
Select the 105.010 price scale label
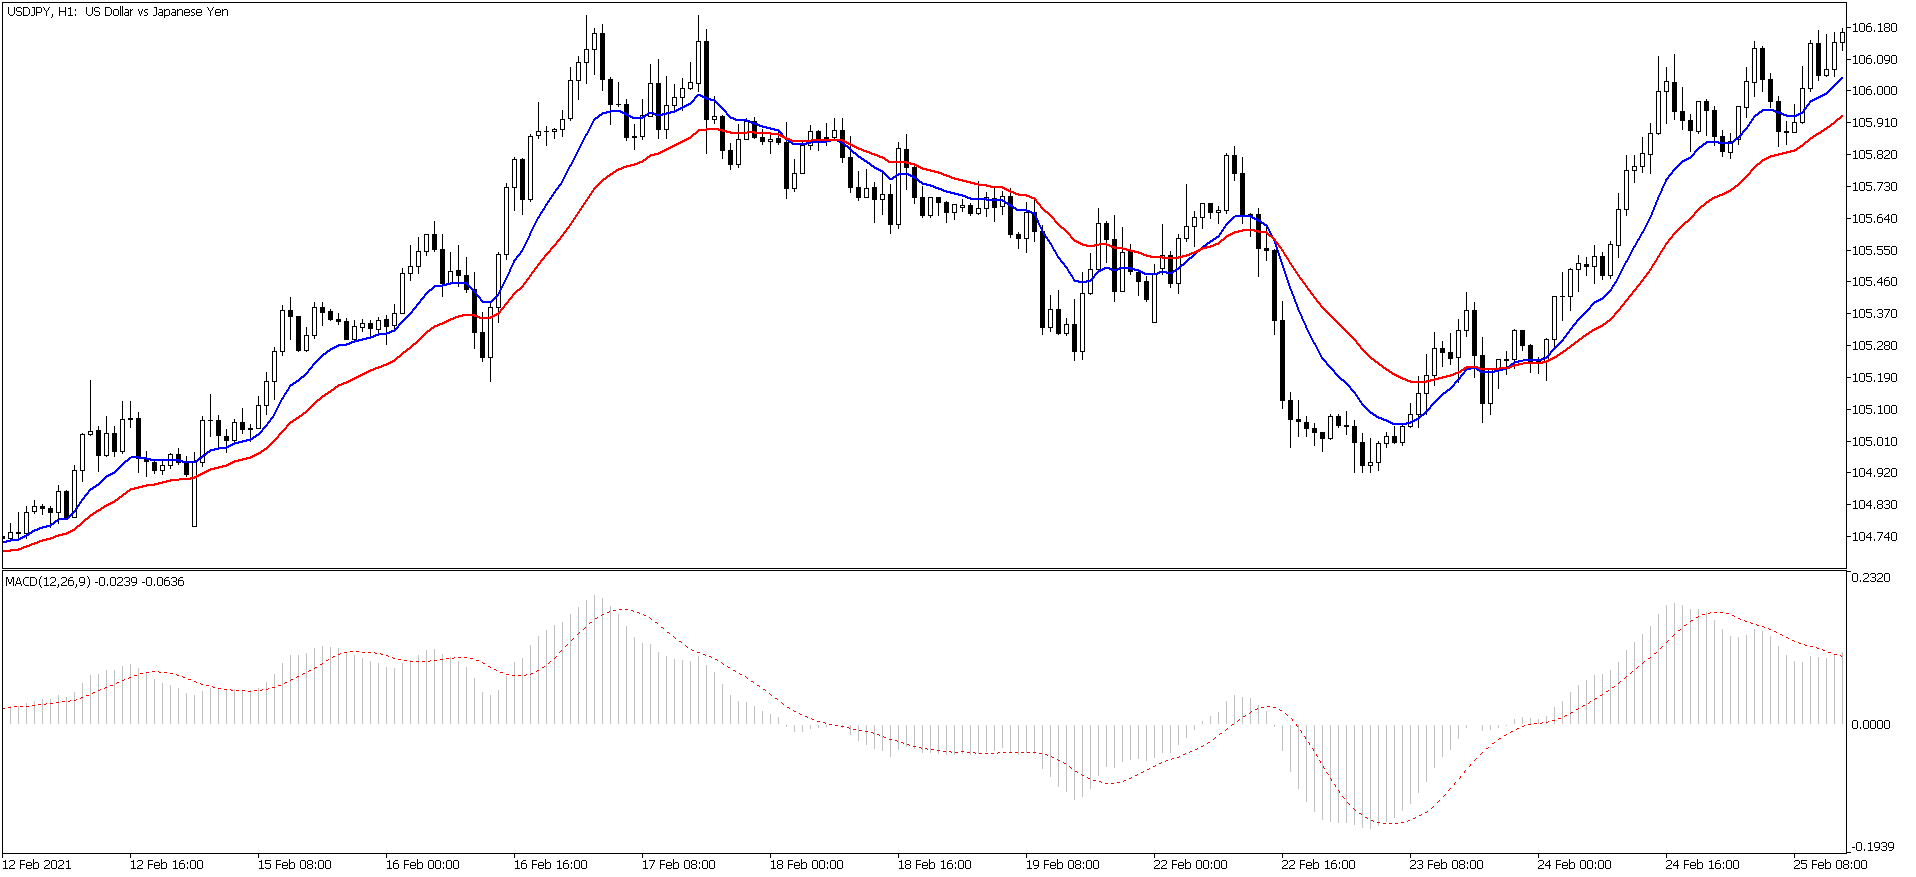pyautogui.click(x=1874, y=442)
